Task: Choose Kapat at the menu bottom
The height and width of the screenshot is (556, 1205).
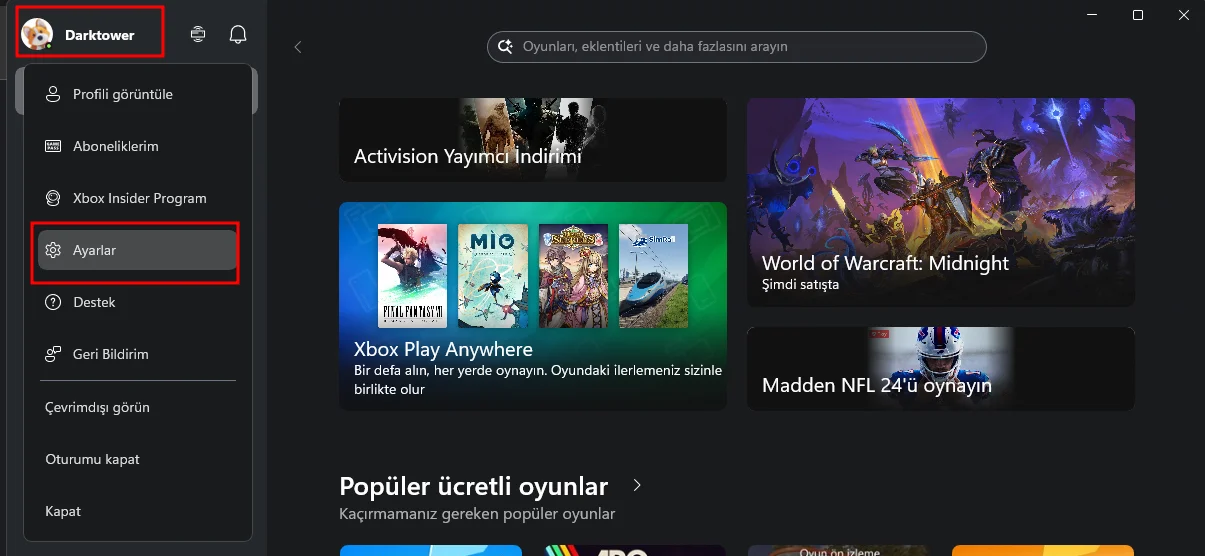Action: point(137,511)
